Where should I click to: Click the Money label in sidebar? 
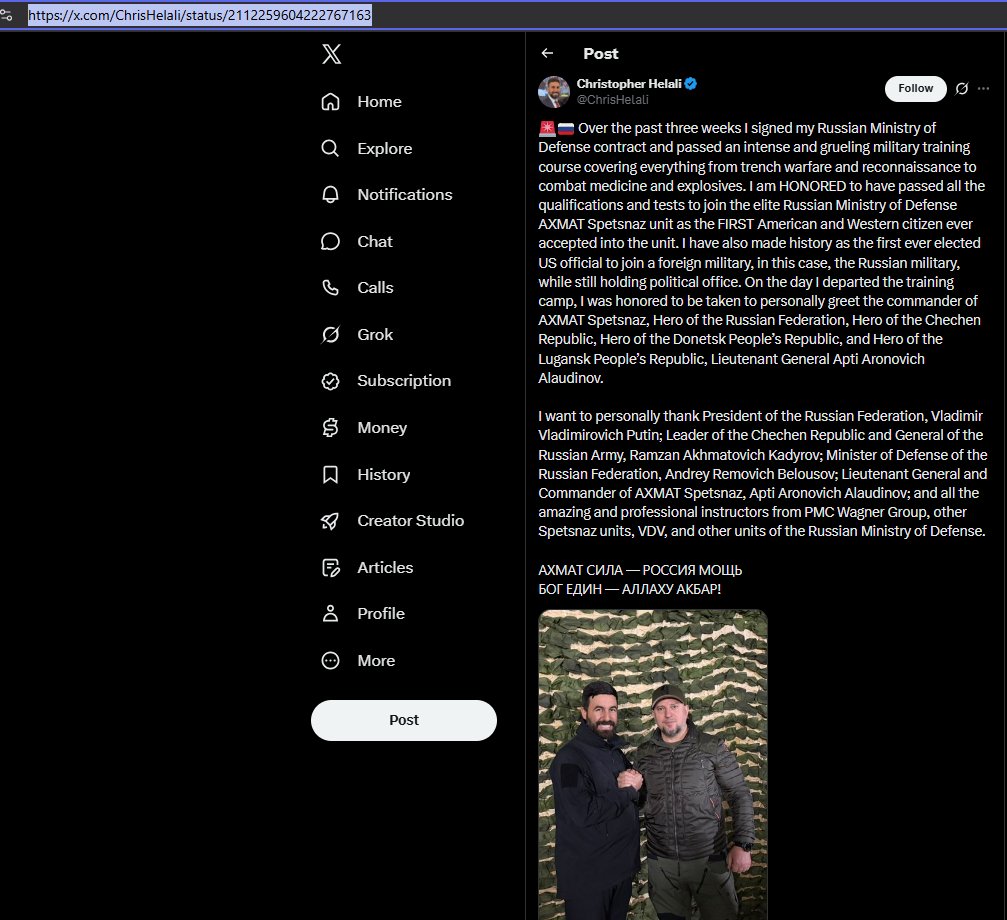pos(382,428)
